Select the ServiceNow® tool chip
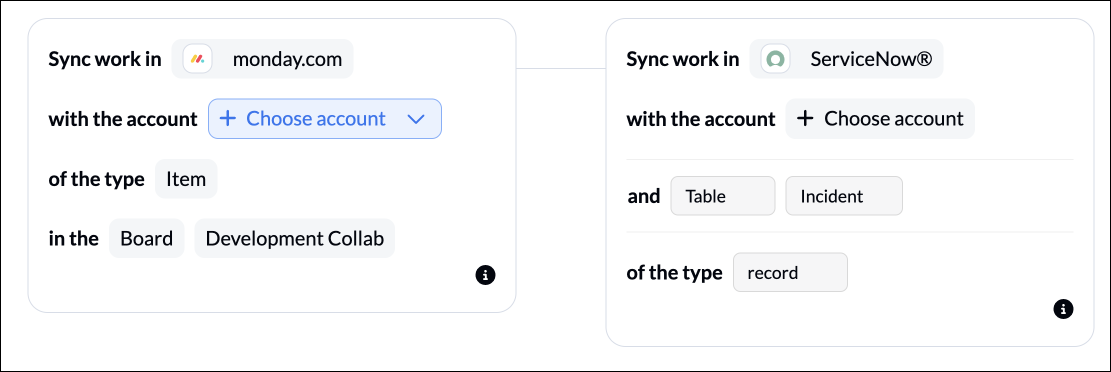Screen dimensions: 1111x372 (846, 59)
